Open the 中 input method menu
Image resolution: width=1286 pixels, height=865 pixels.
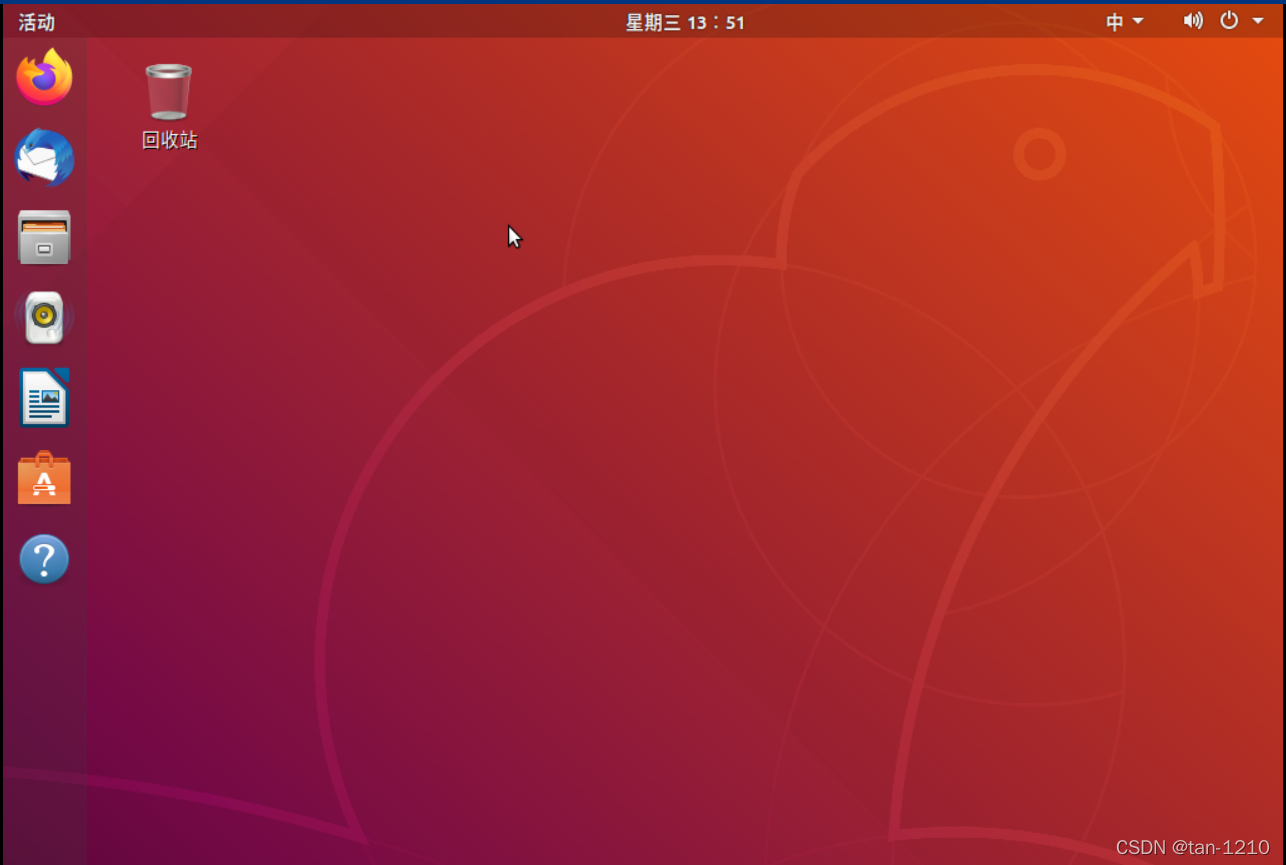(x=1124, y=22)
